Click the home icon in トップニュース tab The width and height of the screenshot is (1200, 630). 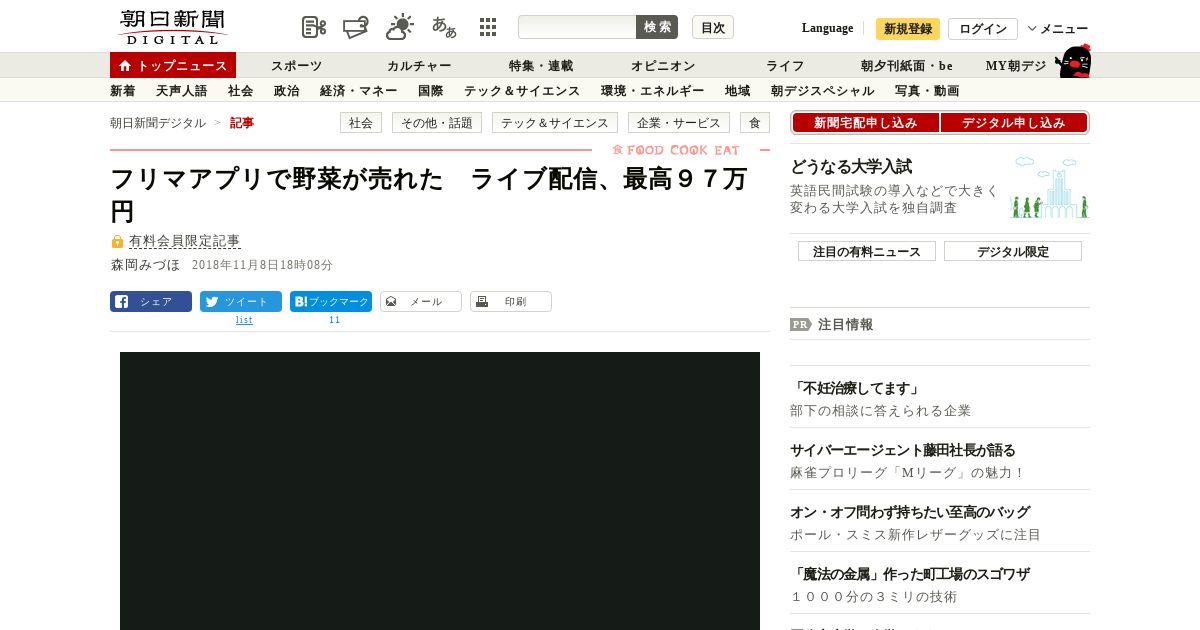(x=125, y=65)
